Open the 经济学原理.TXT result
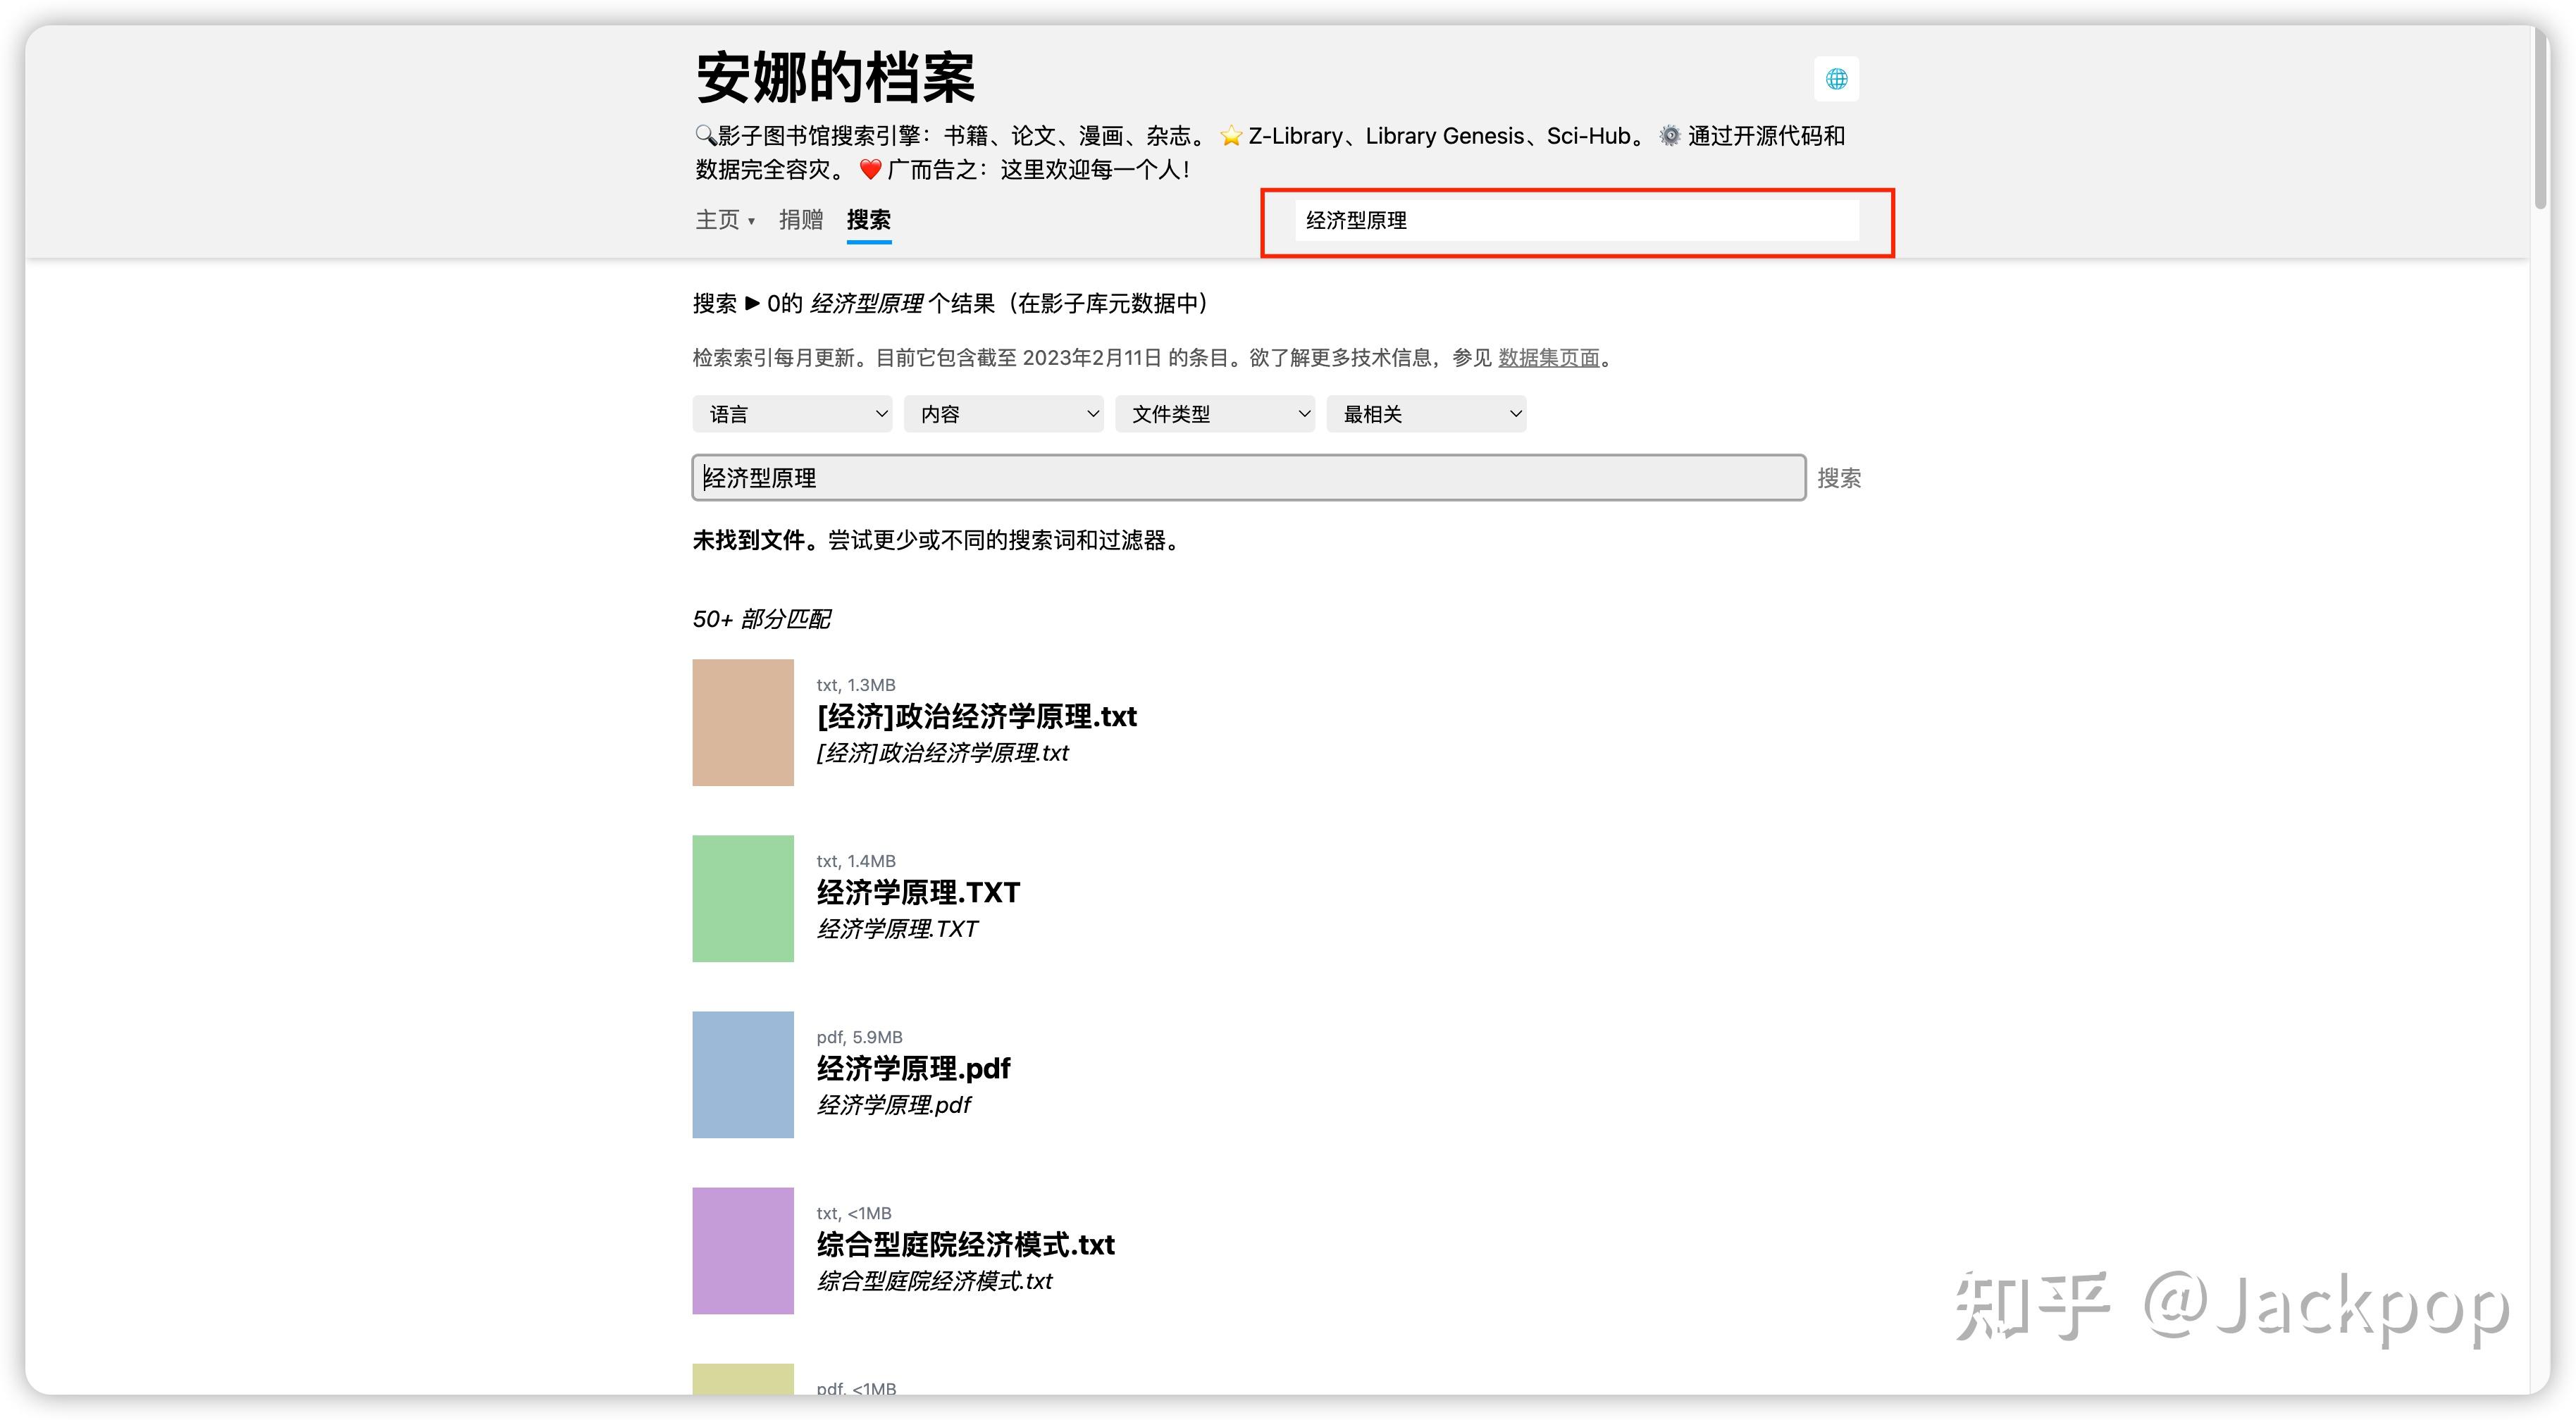2576x1420 pixels. pos(918,893)
